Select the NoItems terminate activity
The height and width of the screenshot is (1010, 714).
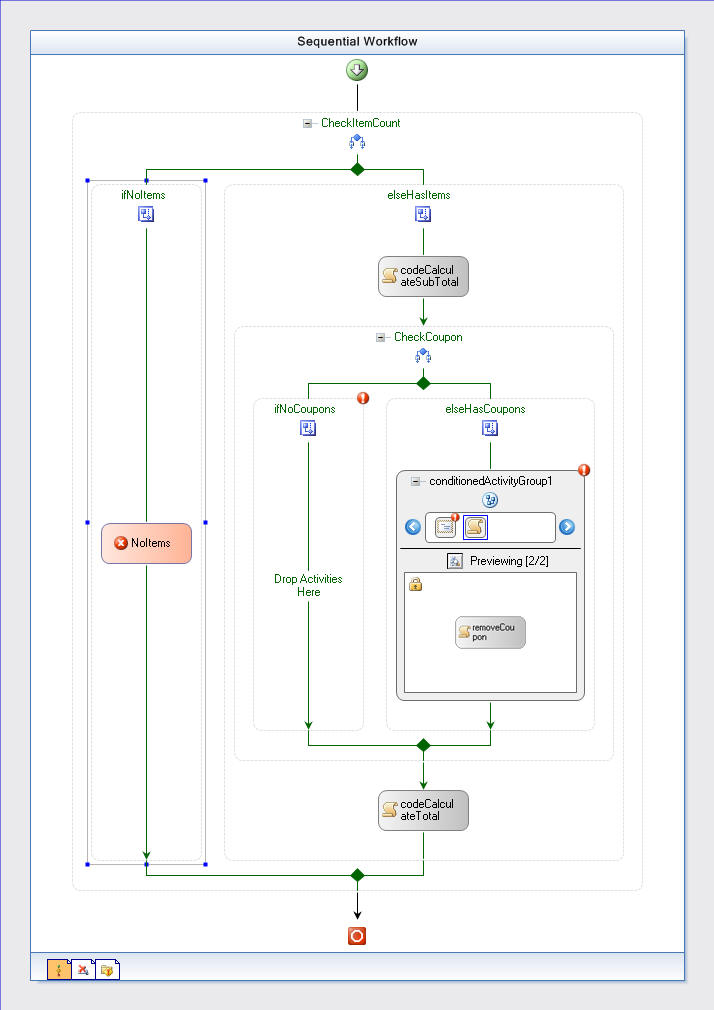click(x=146, y=543)
